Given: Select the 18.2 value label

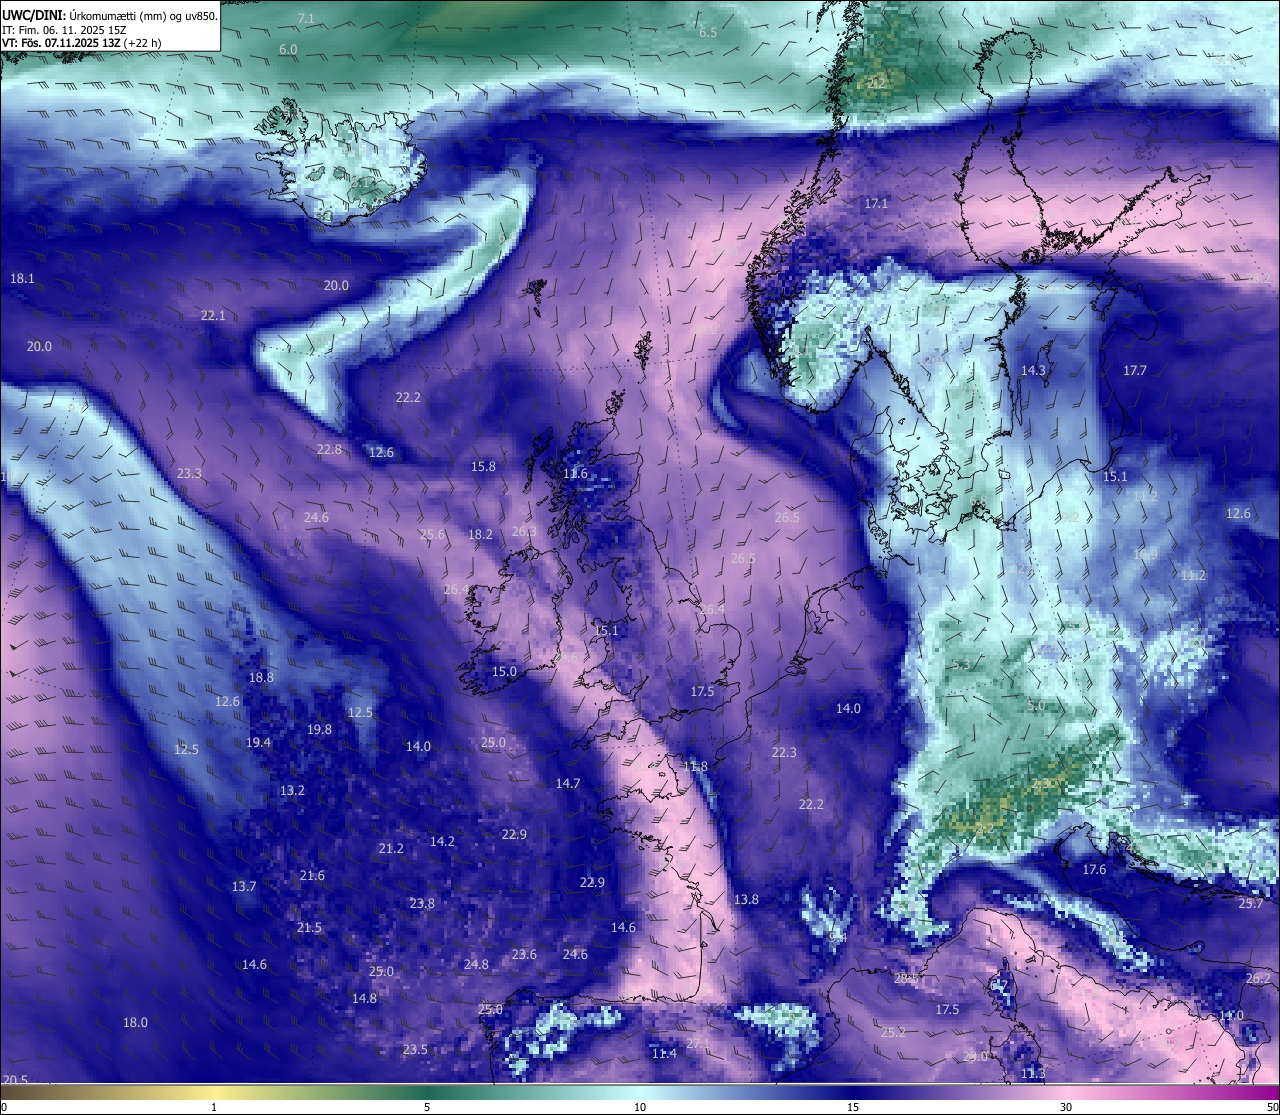Looking at the screenshot, I should coord(480,535).
